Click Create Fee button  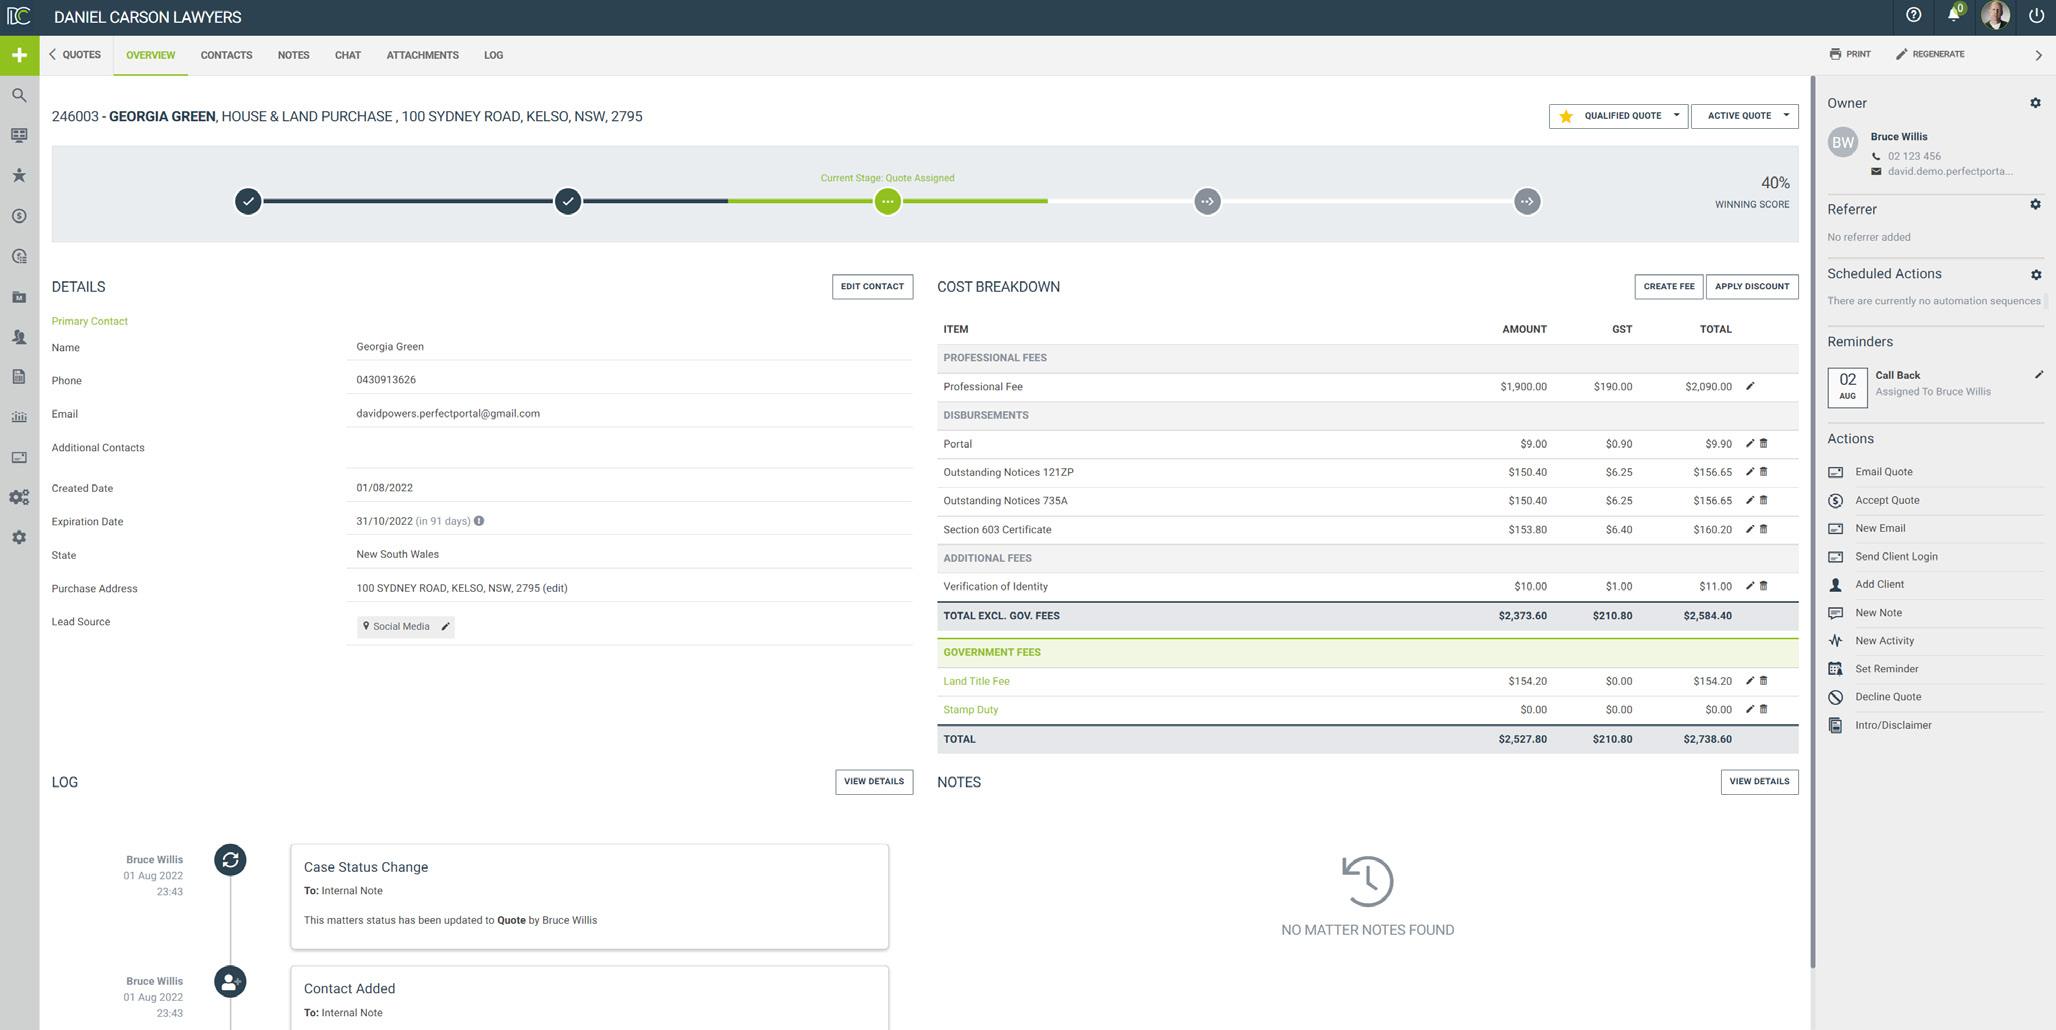1669,287
